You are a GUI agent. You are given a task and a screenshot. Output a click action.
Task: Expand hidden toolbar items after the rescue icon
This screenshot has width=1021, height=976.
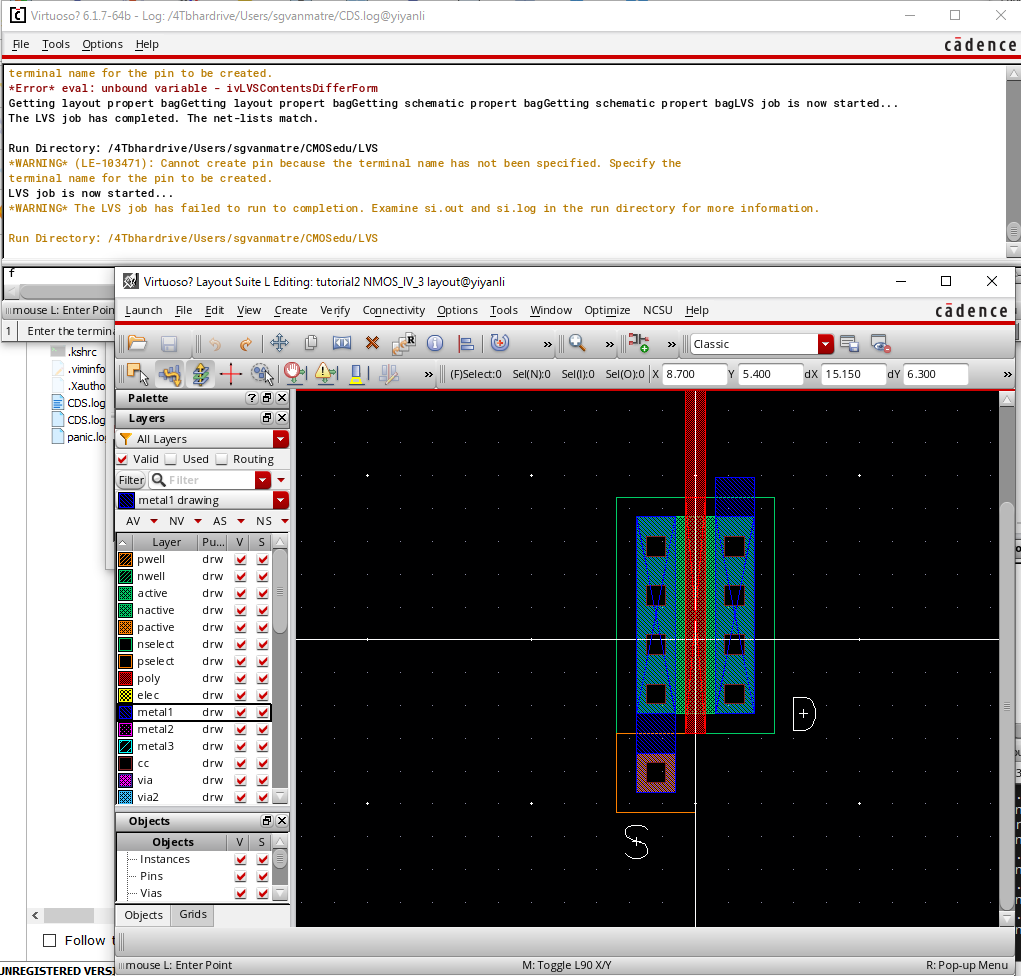click(x=548, y=344)
